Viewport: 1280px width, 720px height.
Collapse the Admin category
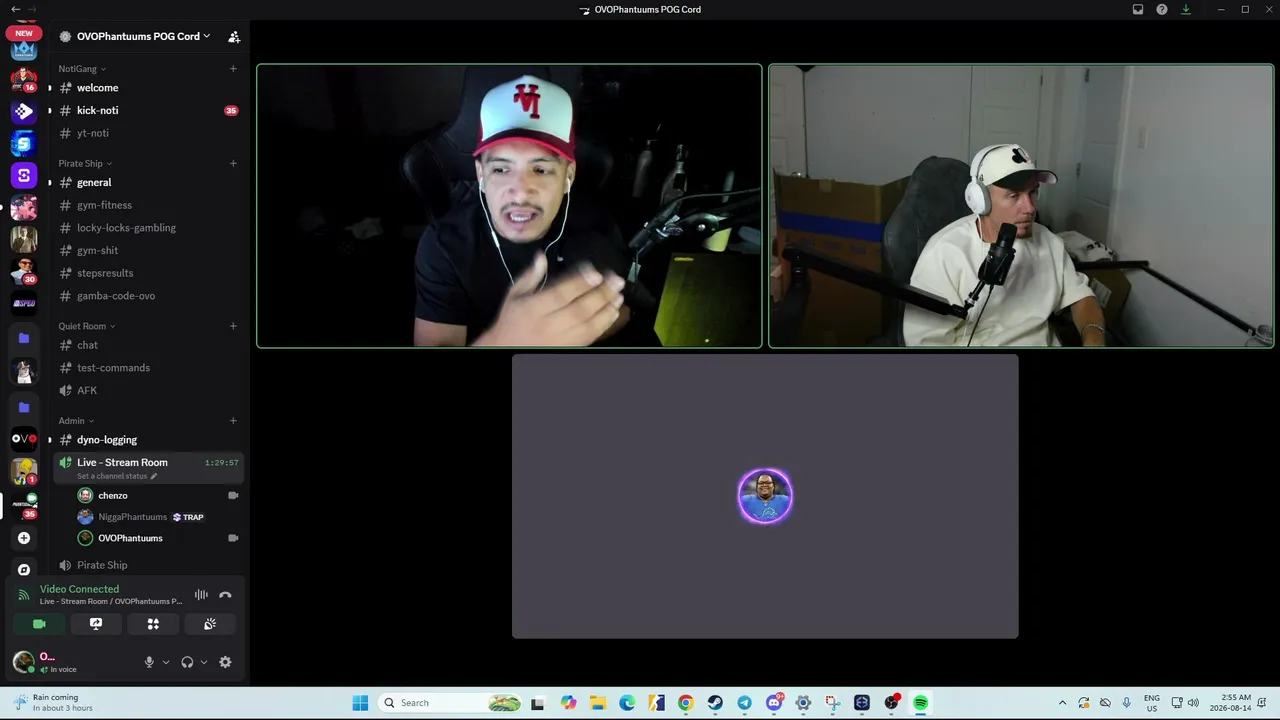point(76,421)
